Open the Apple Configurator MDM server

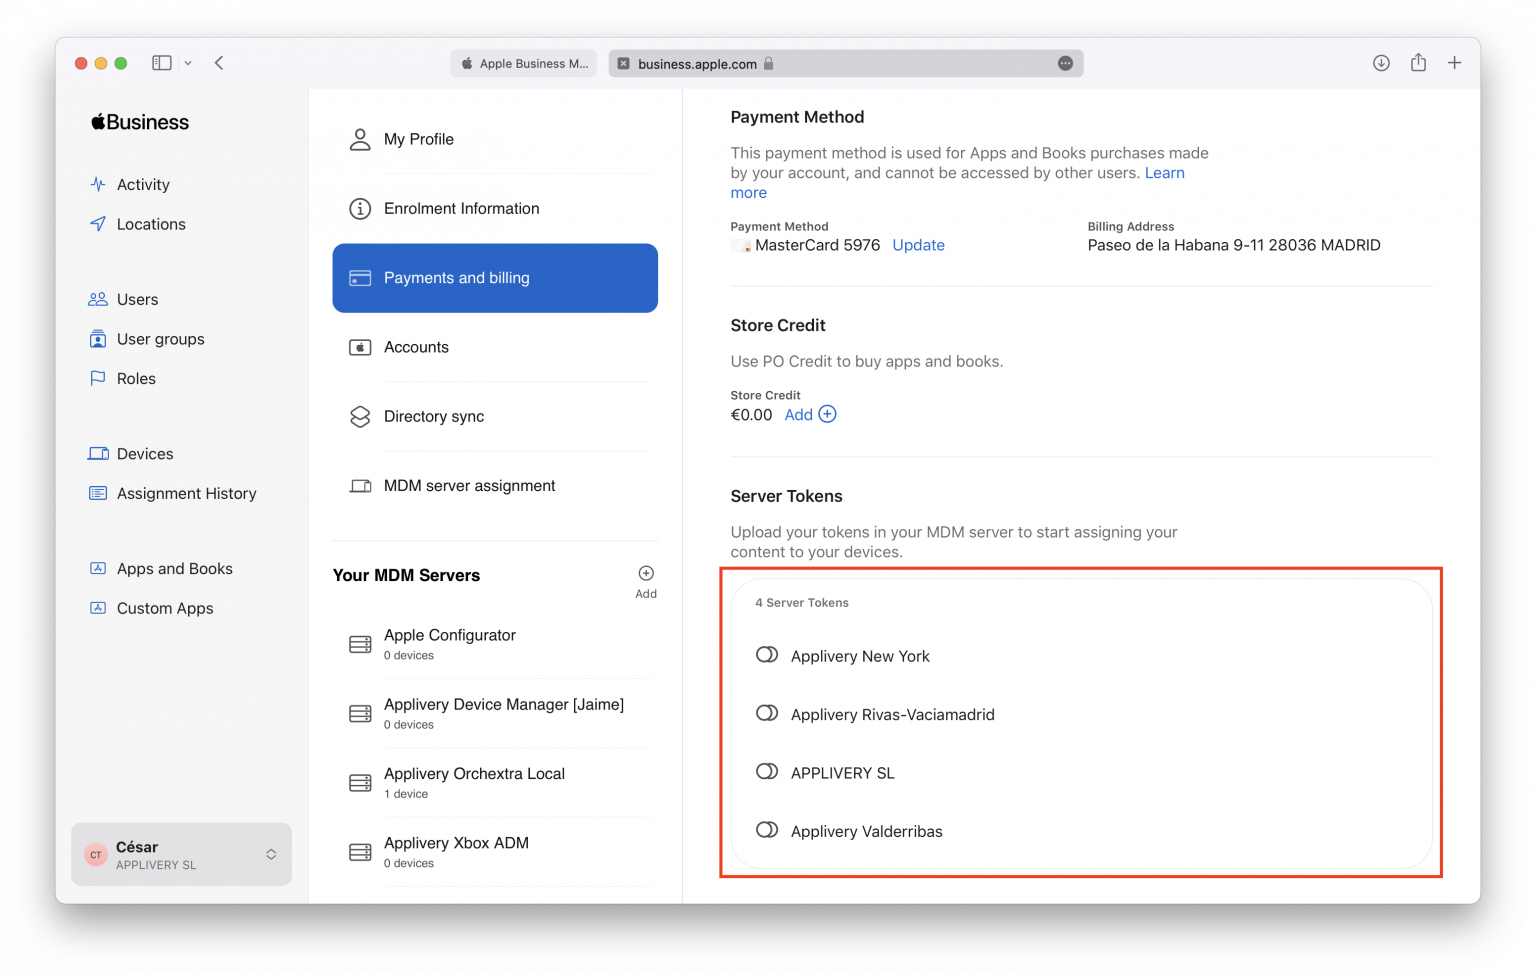tap(450, 643)
